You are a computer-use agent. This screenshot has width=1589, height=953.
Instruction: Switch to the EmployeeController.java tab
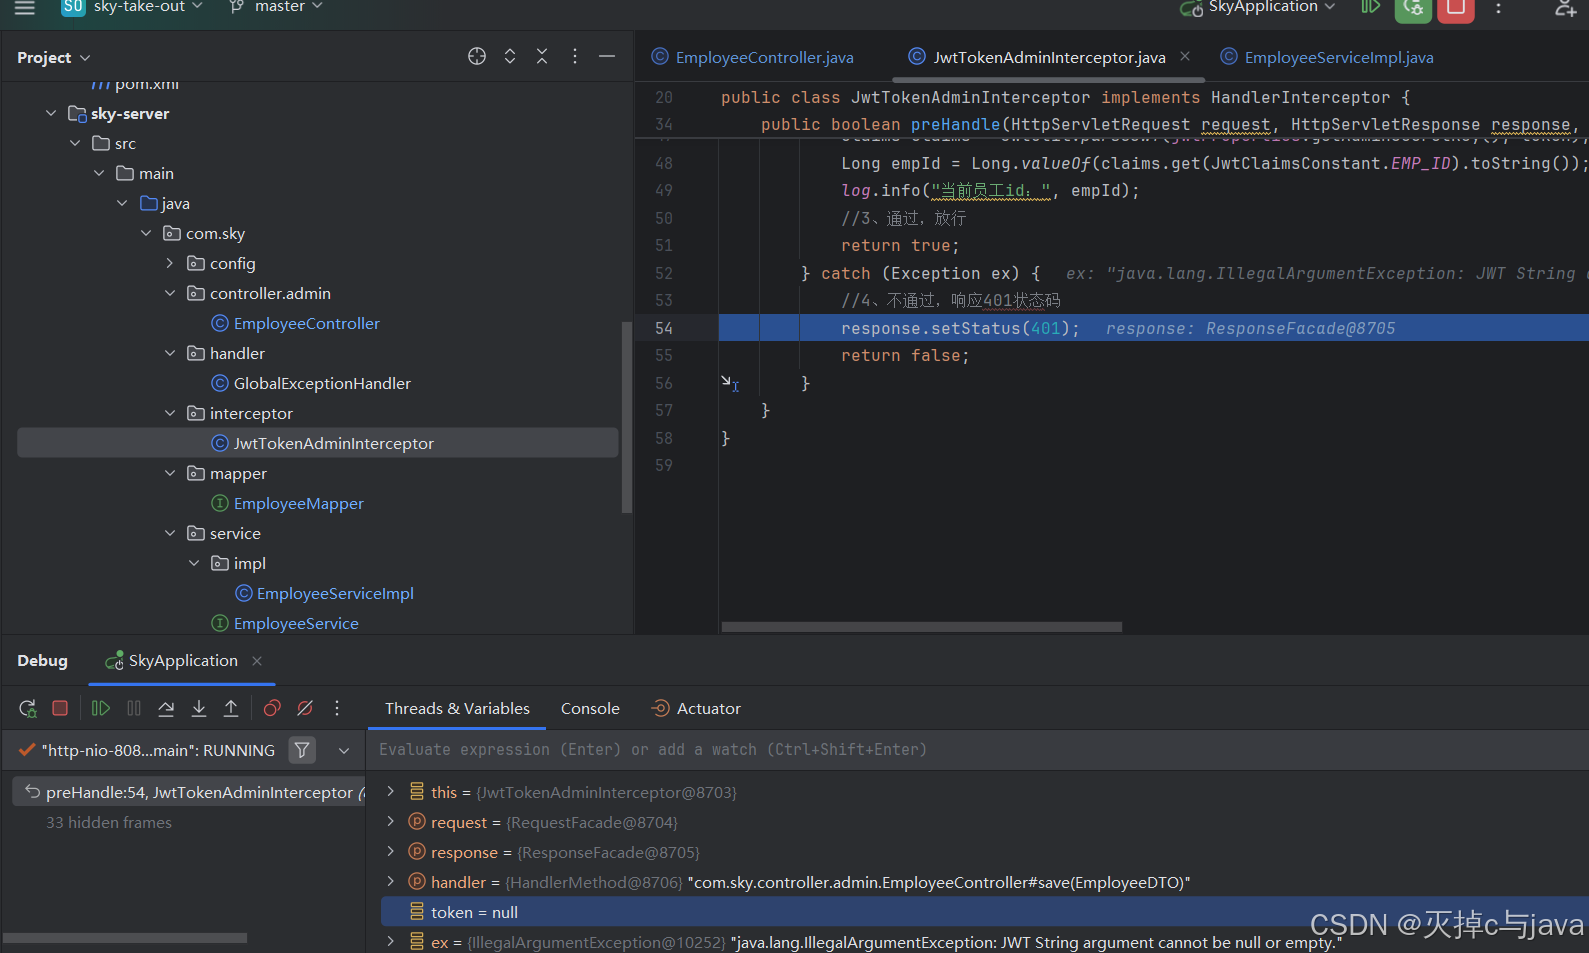pos(753,57)
